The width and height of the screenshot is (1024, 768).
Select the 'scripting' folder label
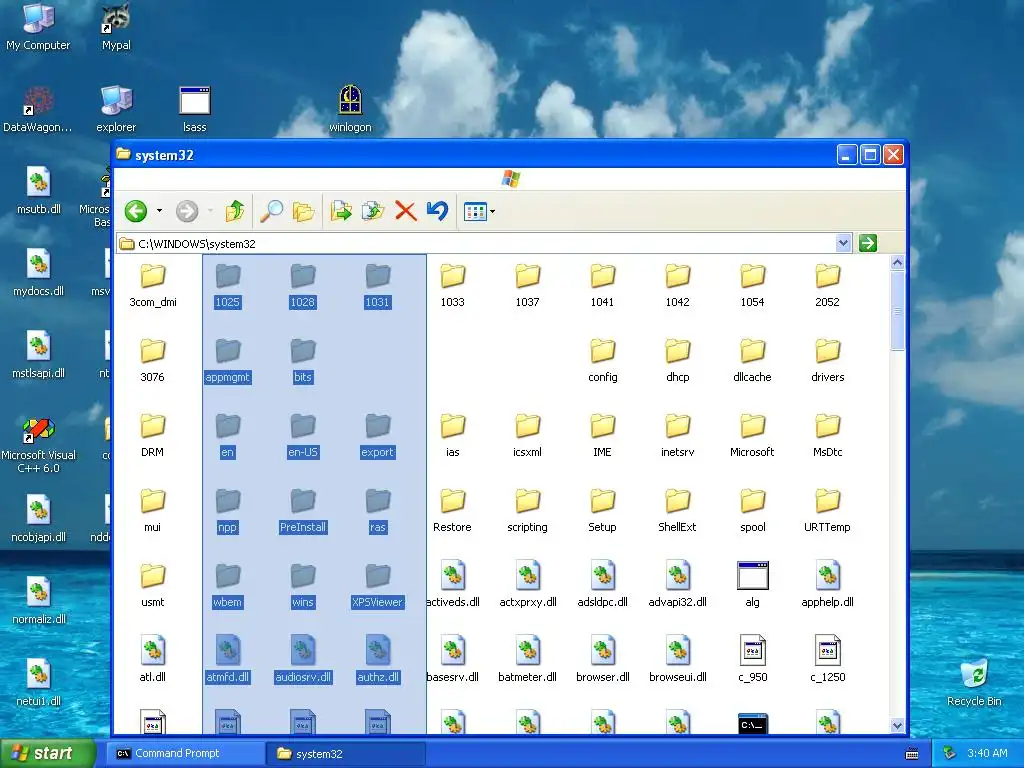click(528, 527)
